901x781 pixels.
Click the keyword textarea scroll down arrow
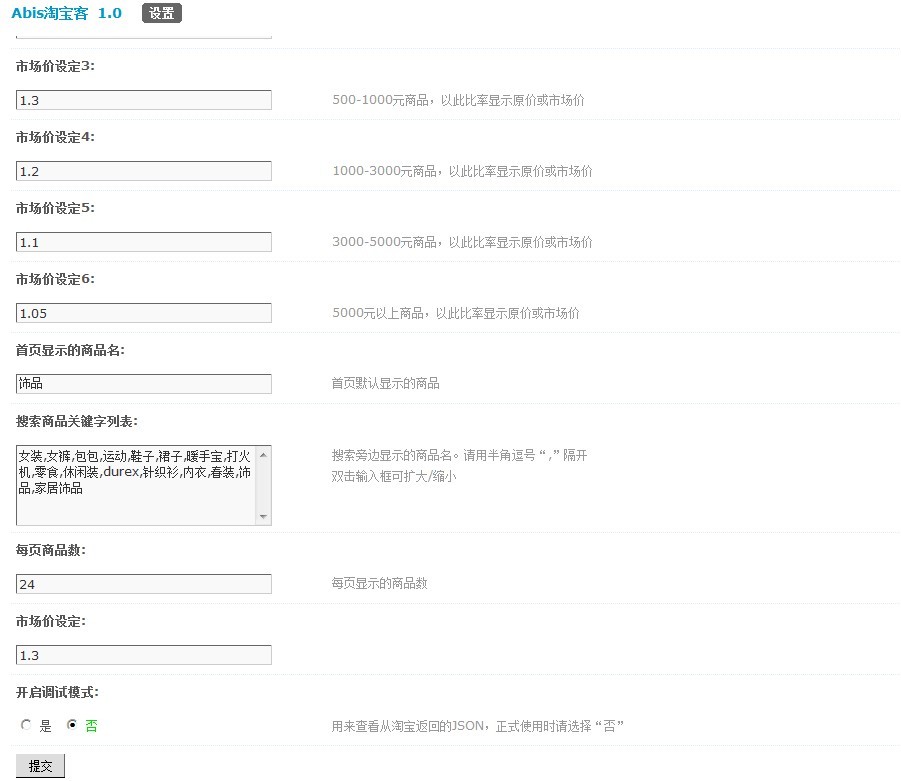(x=264, y=517)
